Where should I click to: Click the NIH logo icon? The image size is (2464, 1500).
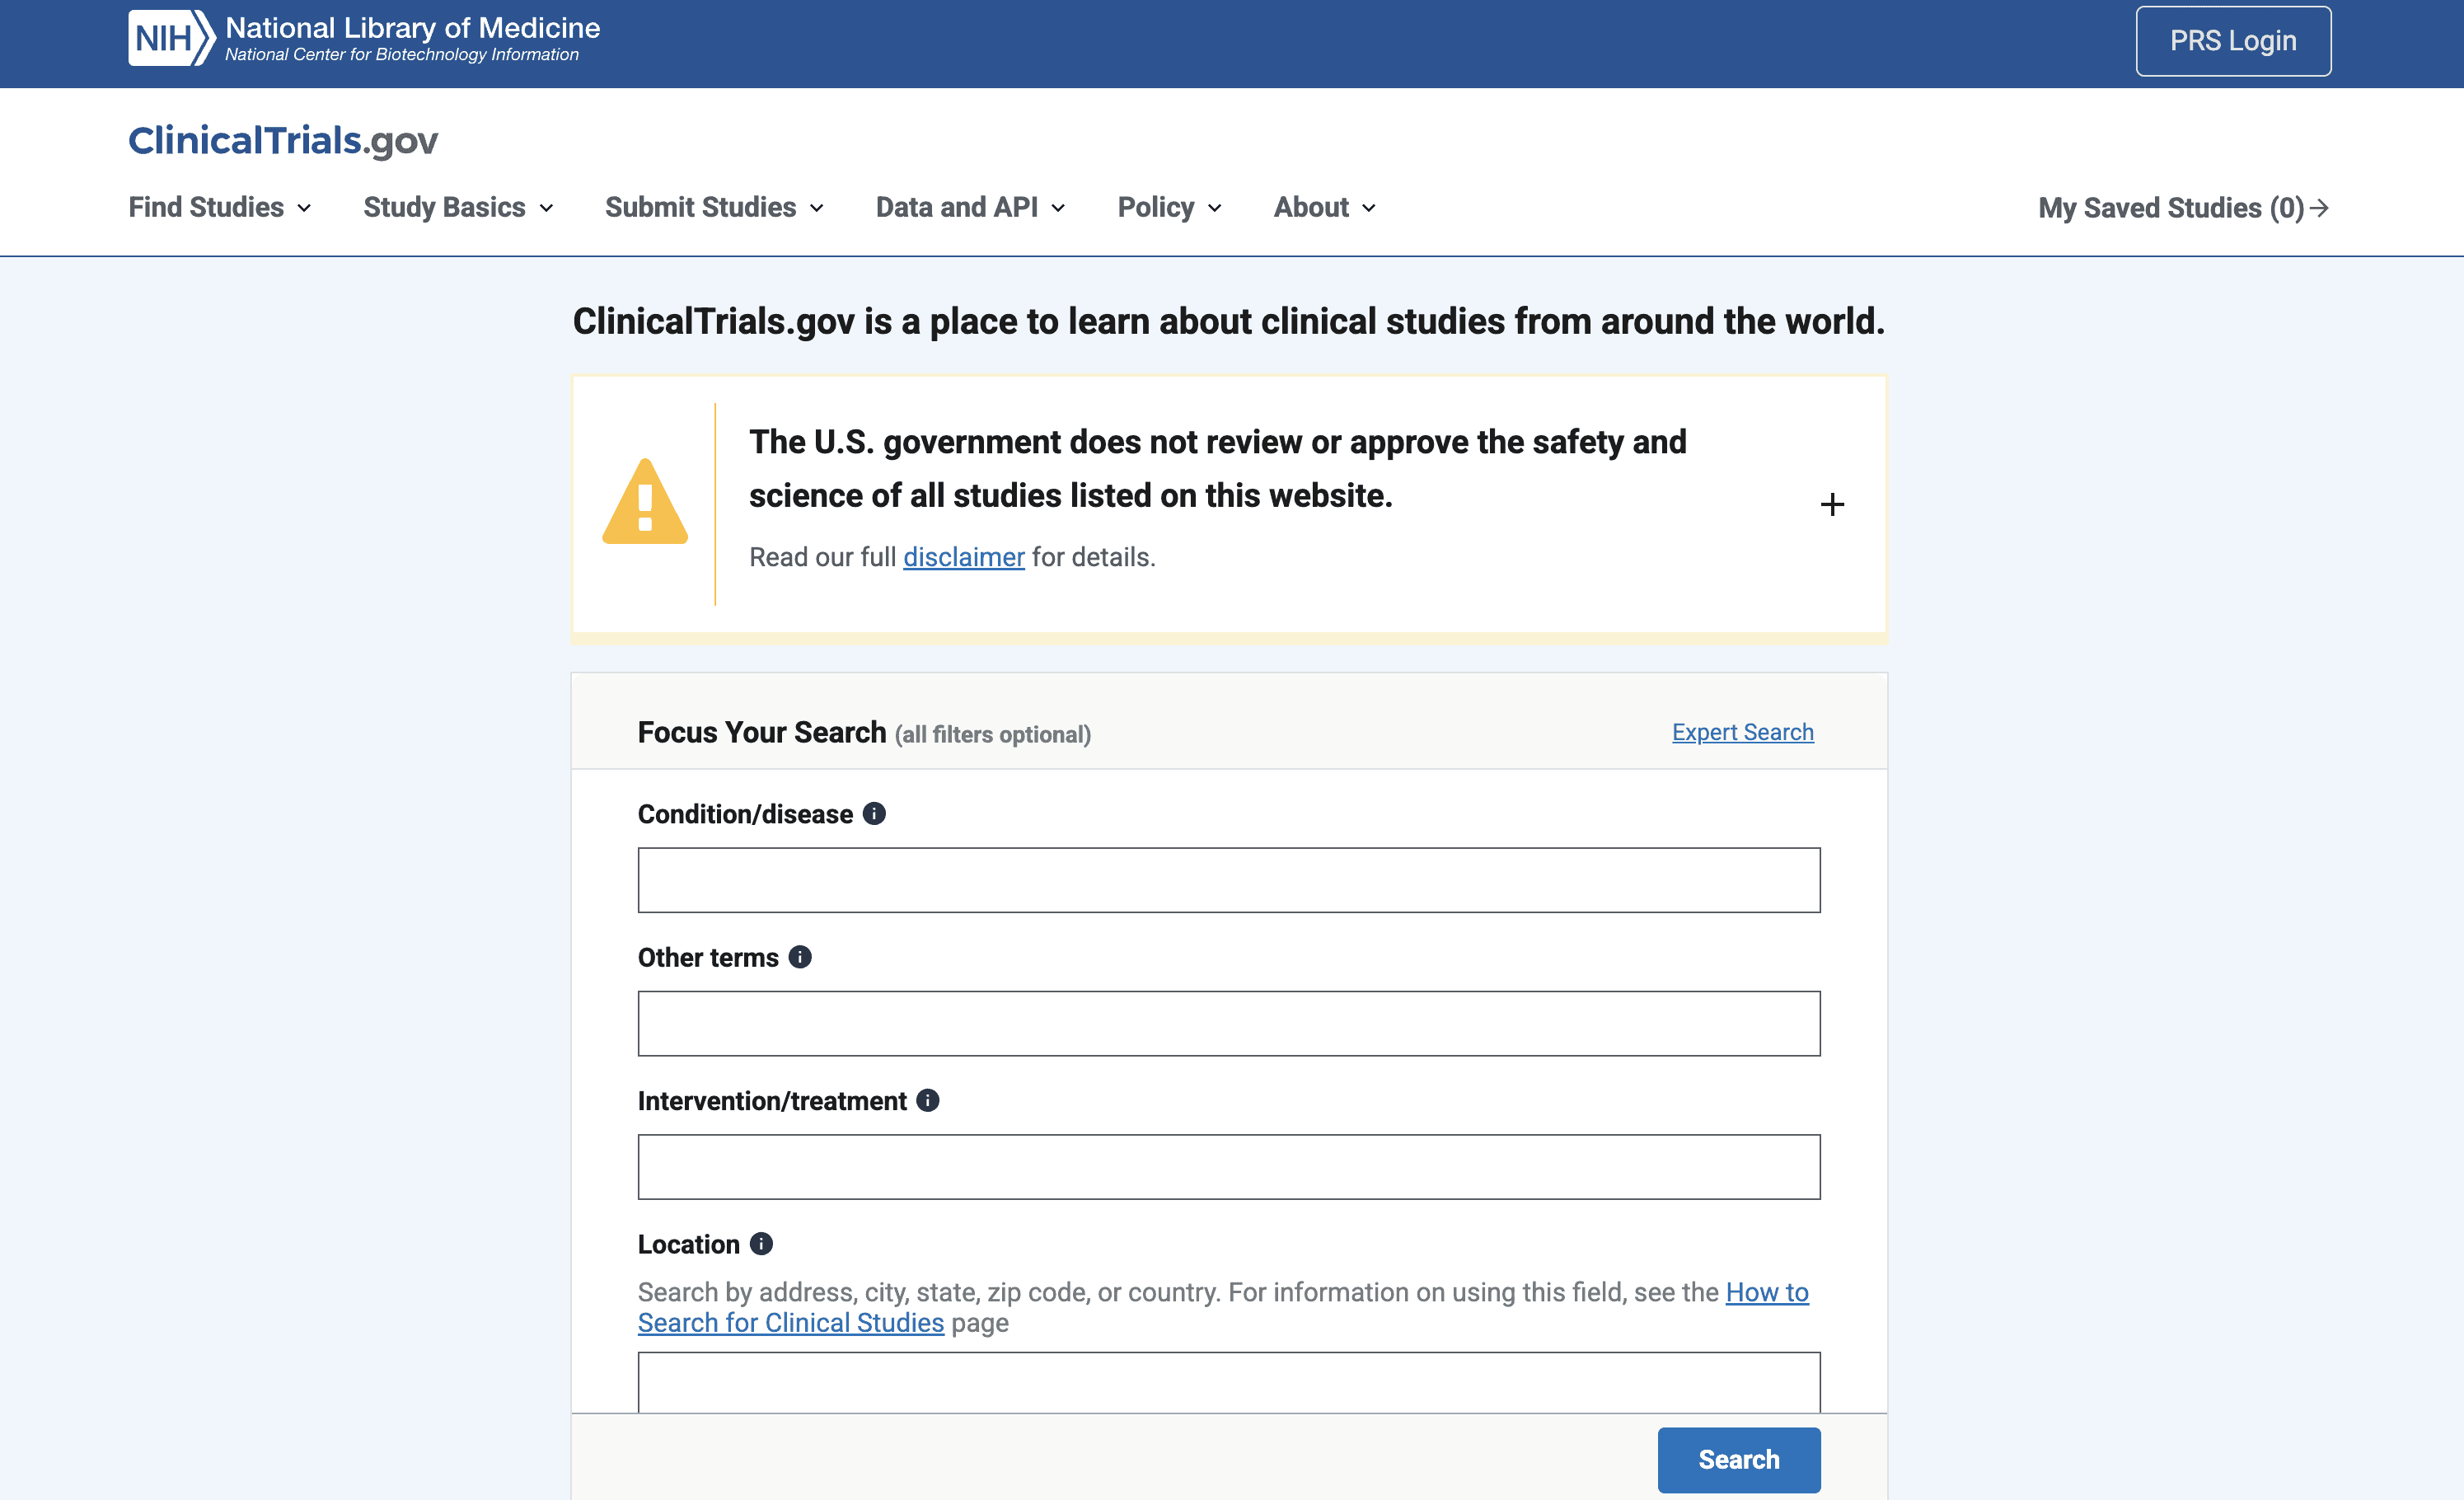[x=170, y=39]
